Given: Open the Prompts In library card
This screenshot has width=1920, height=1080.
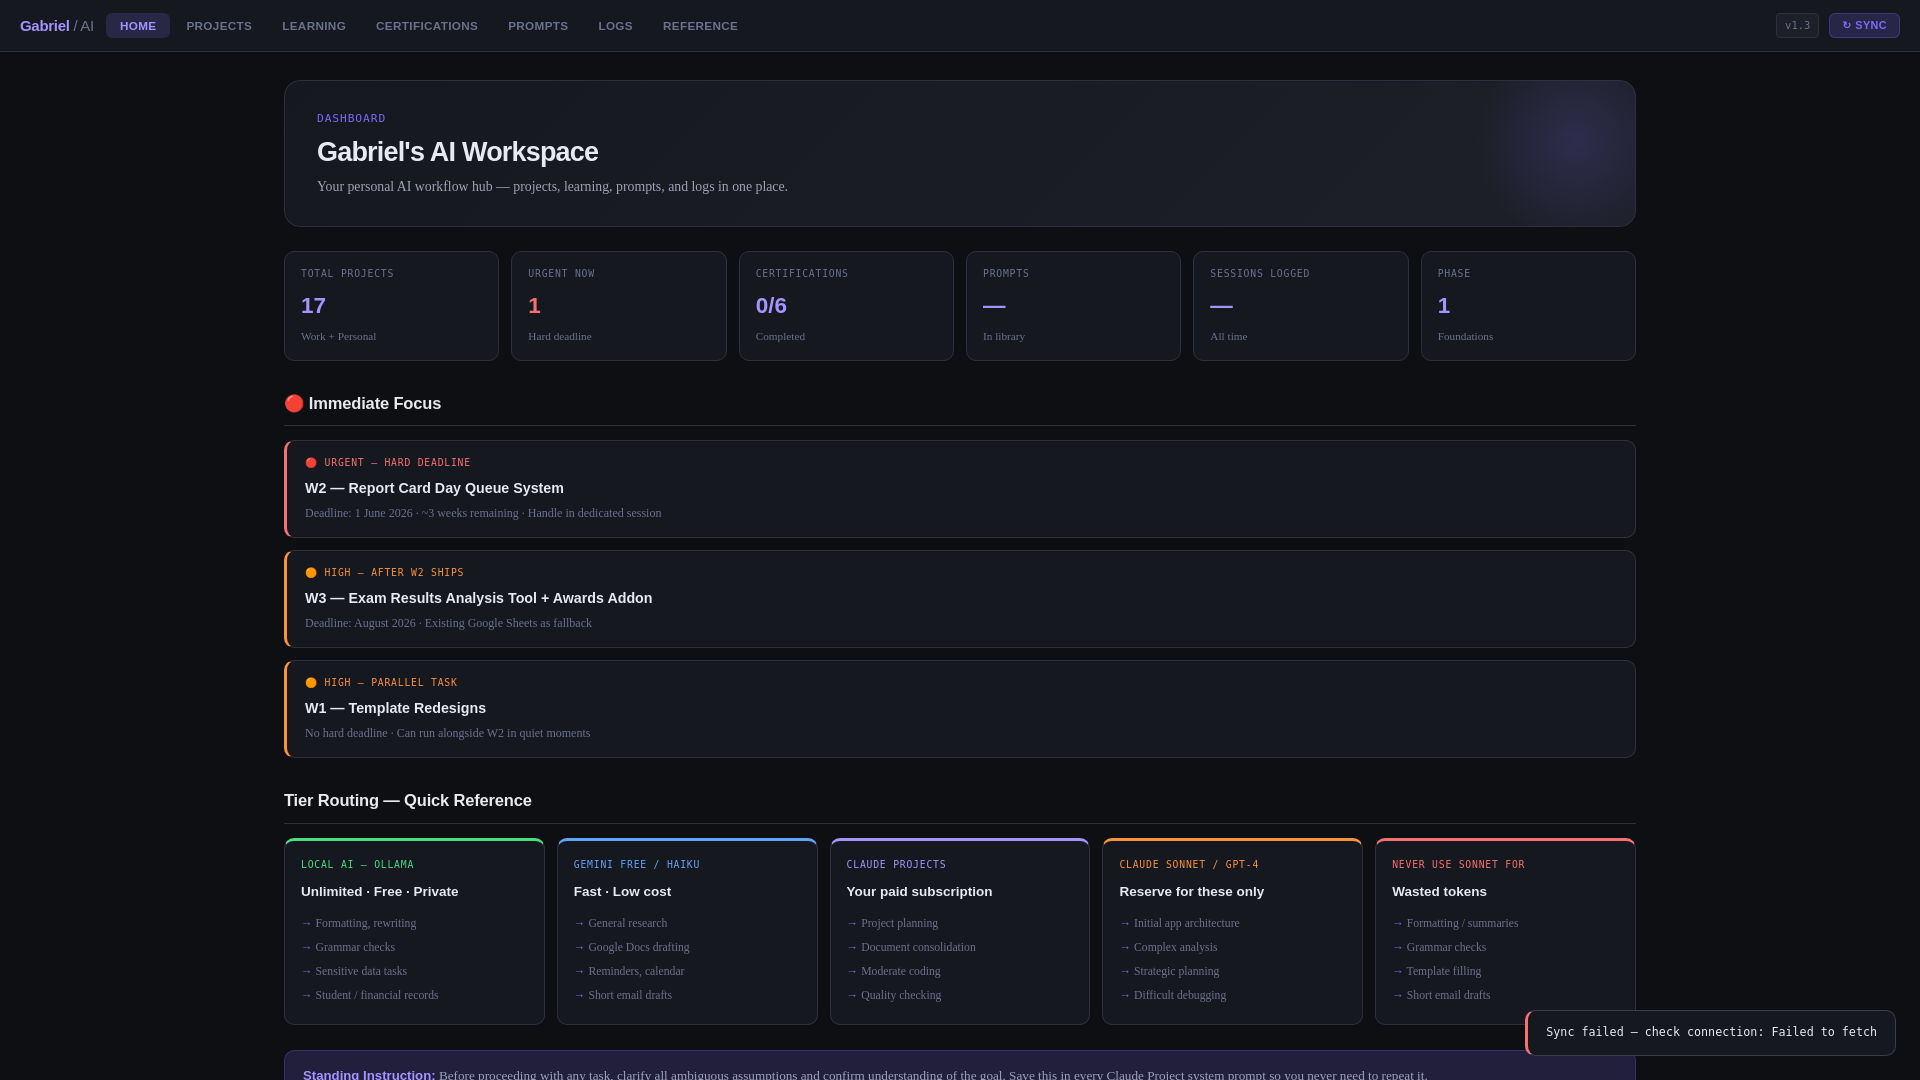Looking at the screenshot, I should tap(1073, 306).
